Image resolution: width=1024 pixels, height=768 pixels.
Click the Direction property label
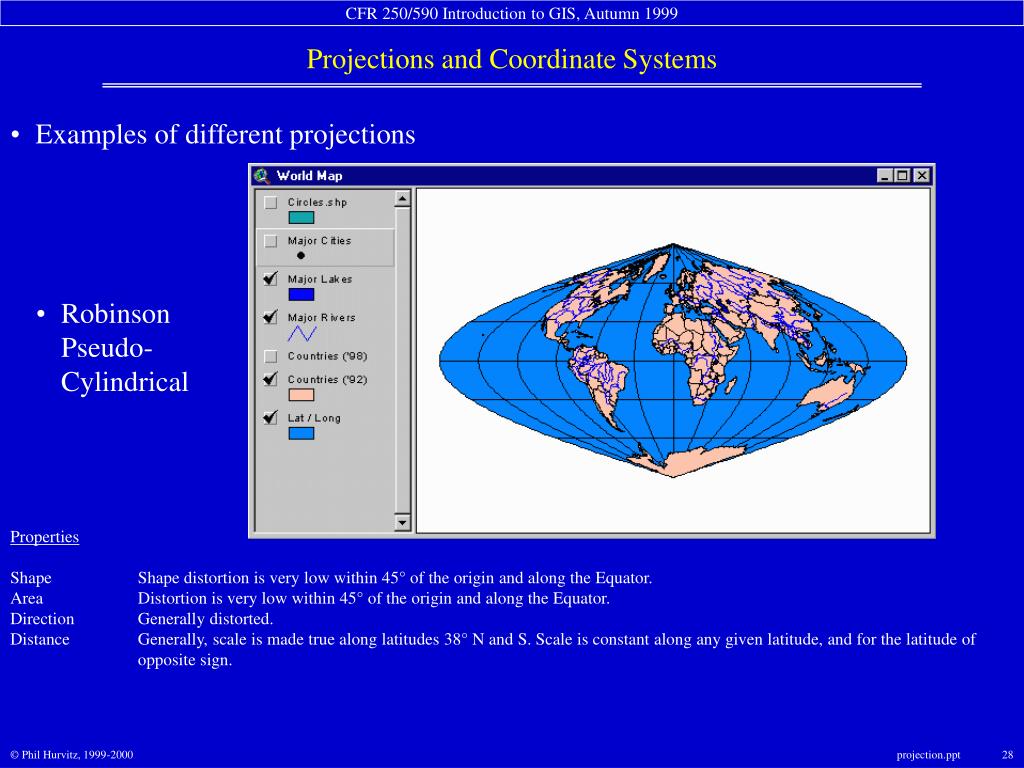click(x=42, y=618)
